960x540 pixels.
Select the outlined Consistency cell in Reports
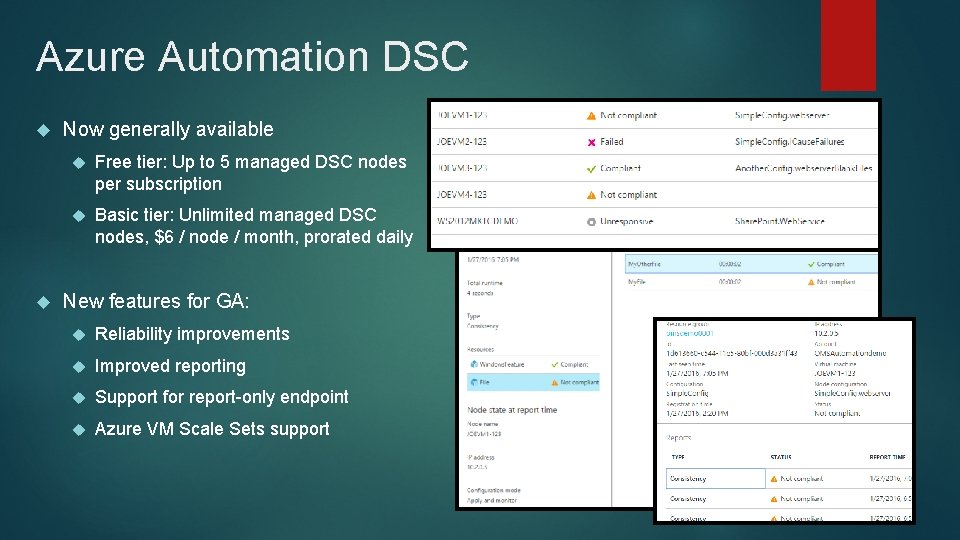tap(716, 478)
